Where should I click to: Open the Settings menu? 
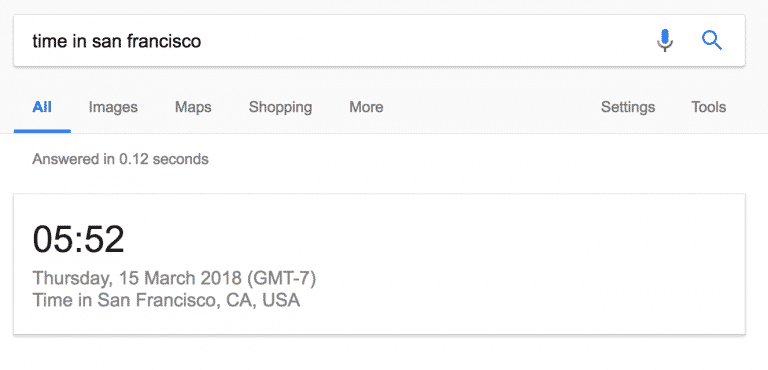pyautogui.click(x=628, y=107)
